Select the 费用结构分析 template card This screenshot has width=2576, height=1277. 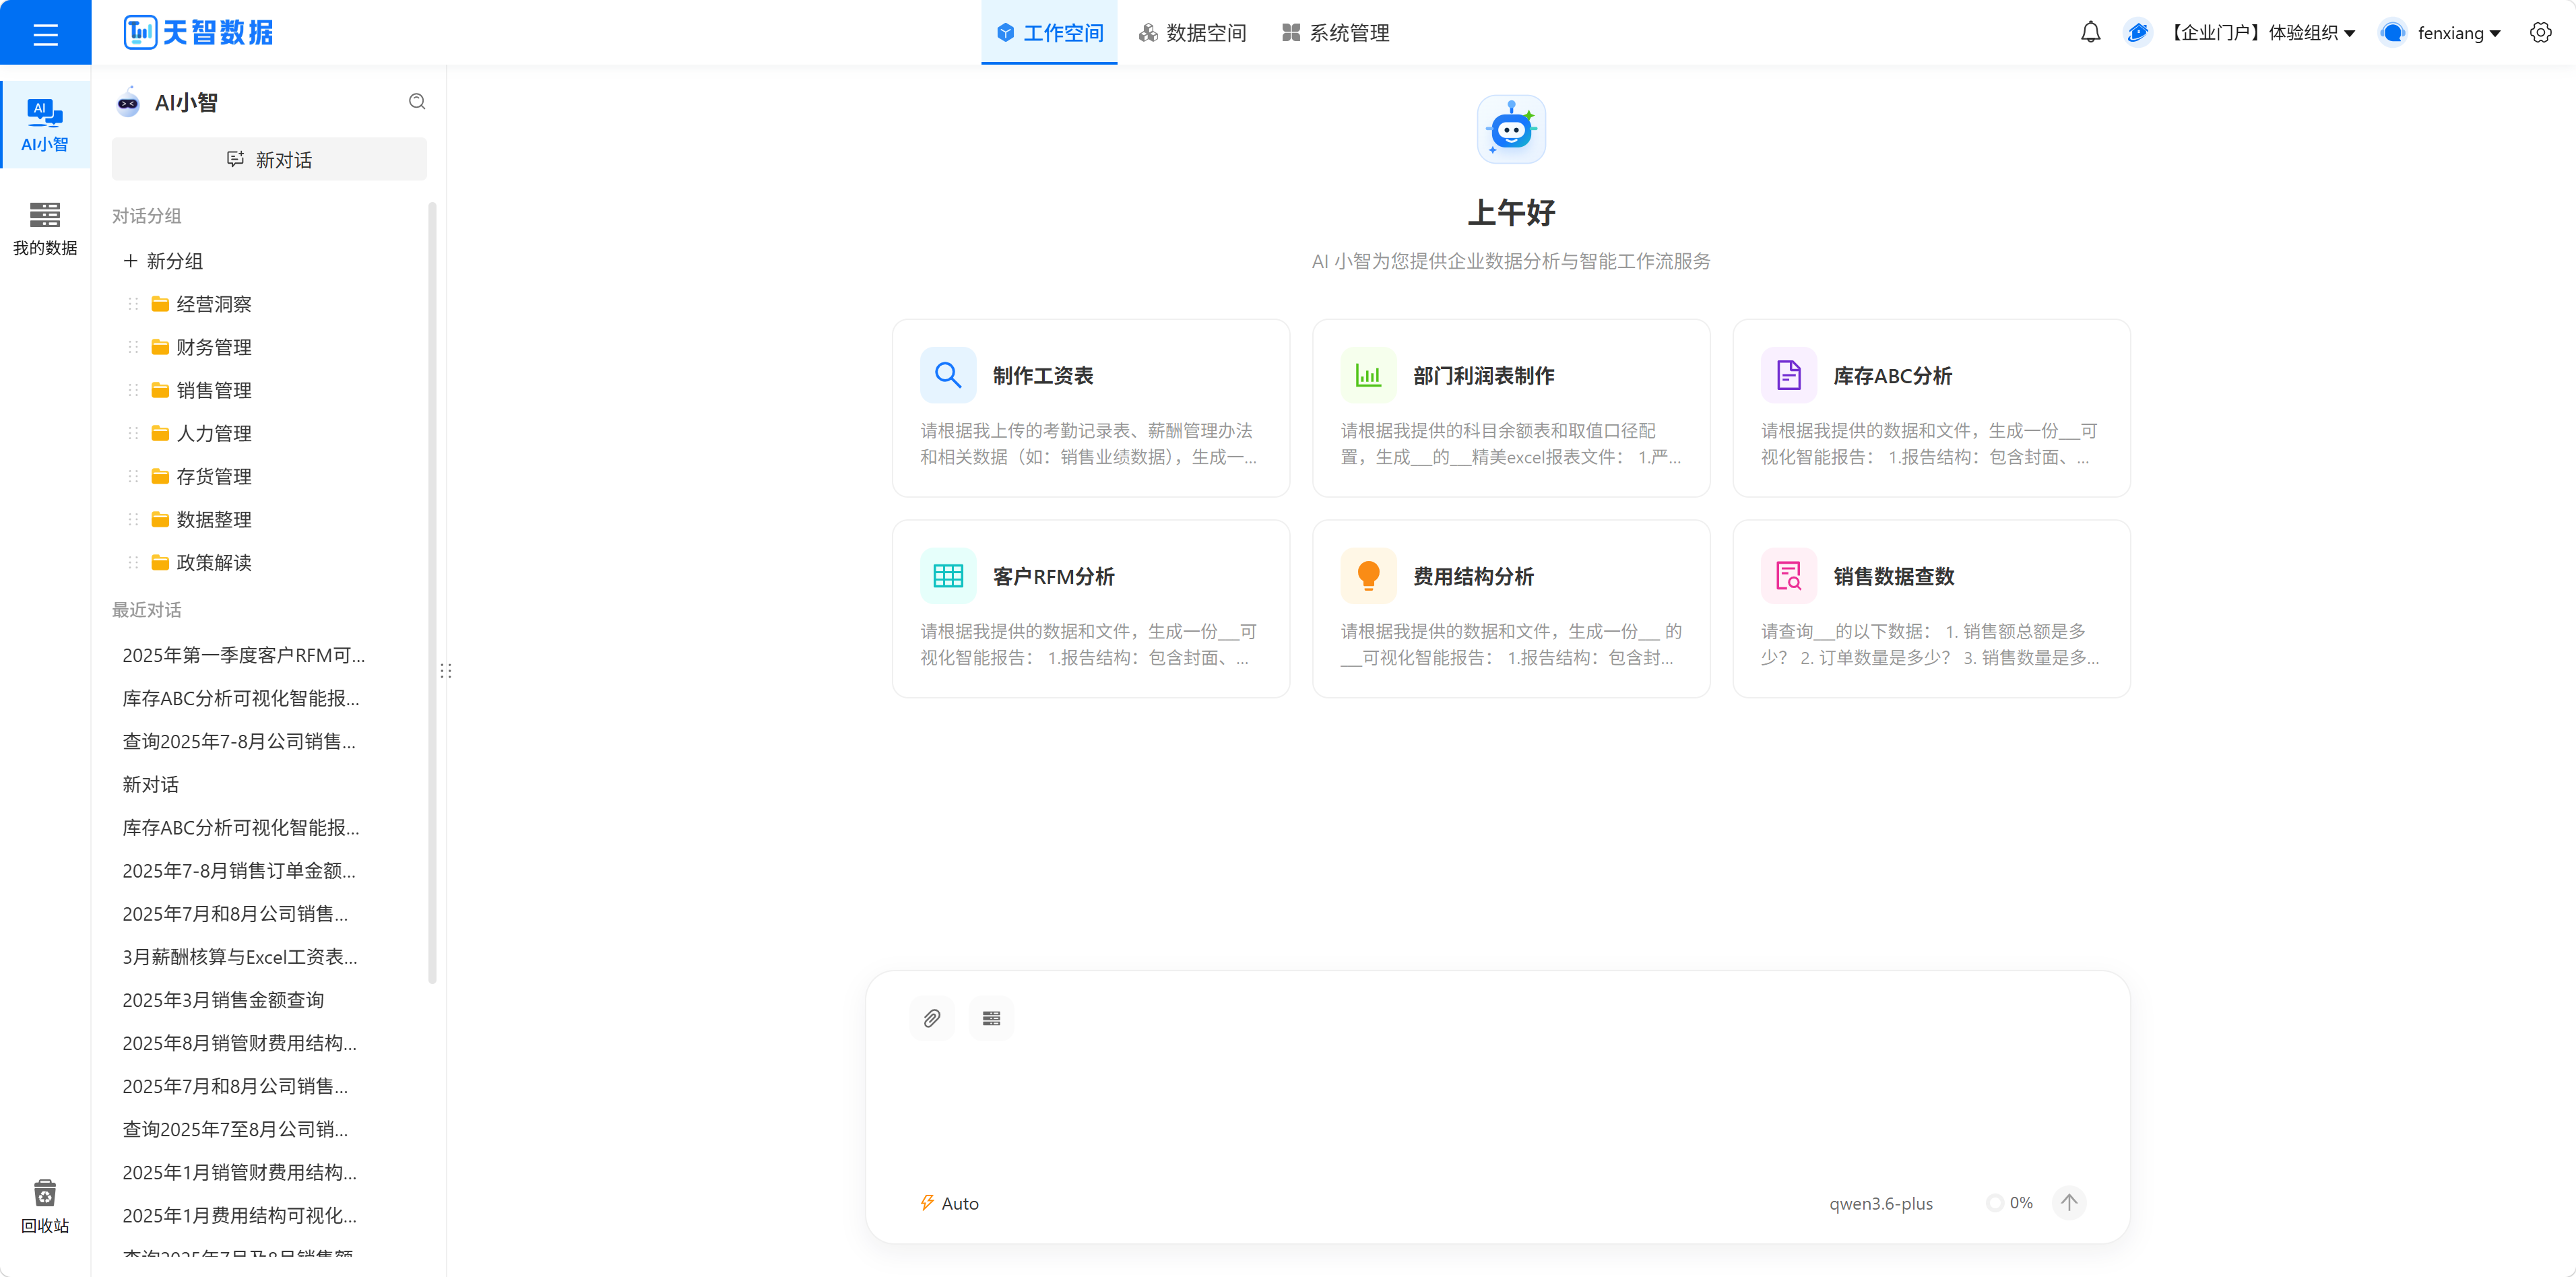pos(1510,608)
